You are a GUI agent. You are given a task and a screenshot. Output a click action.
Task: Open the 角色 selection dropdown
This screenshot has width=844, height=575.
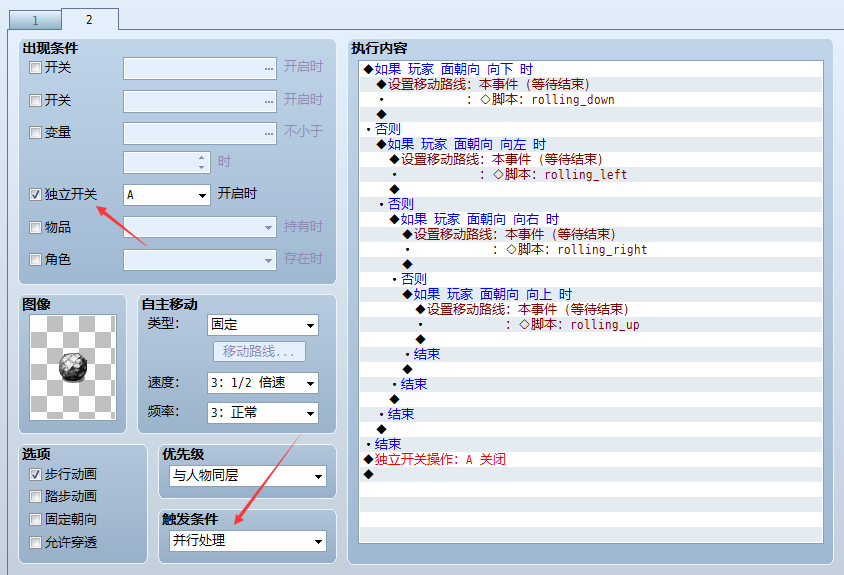[200, 260]
